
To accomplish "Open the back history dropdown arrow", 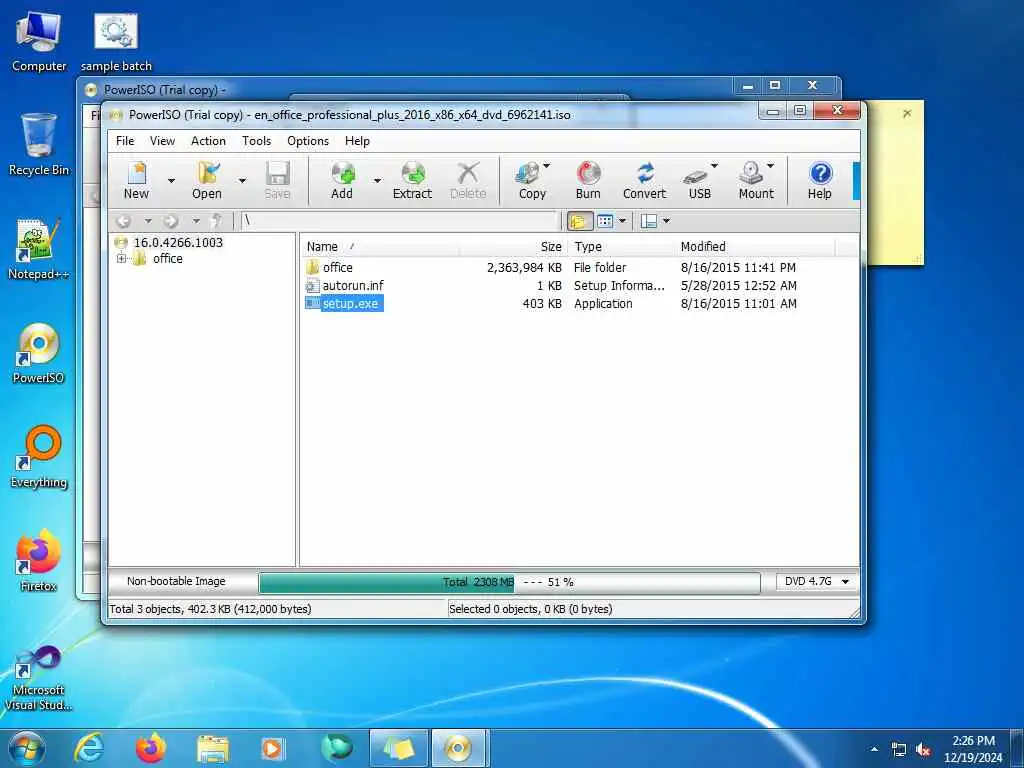I will 148,221.
